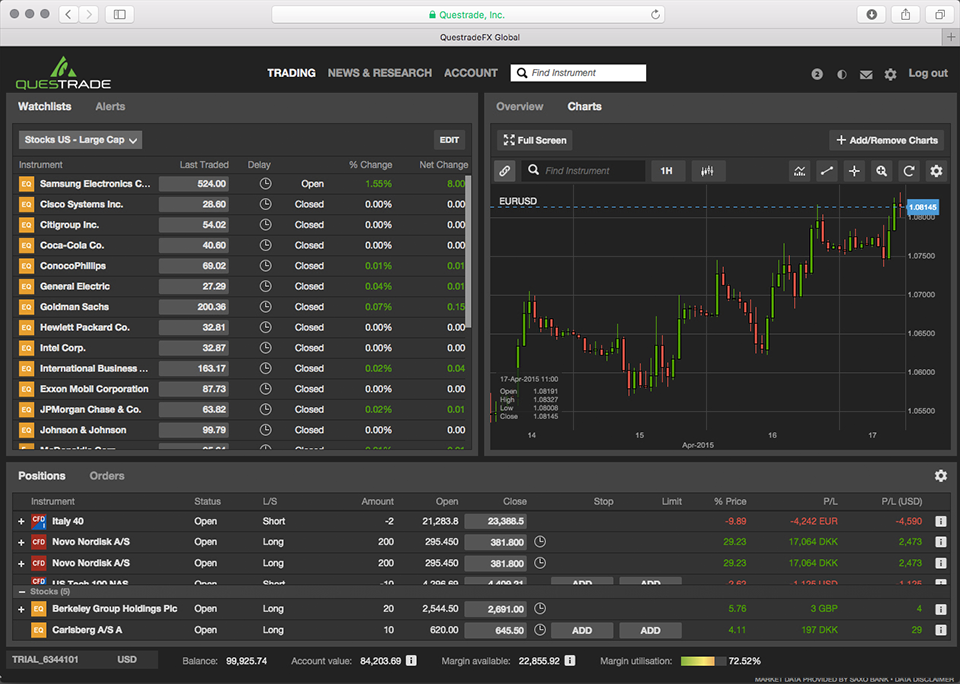Viewport: 960px width, 684px height.
Task: Select Intel Corp. watchlist row
Action: click(242, 348)
